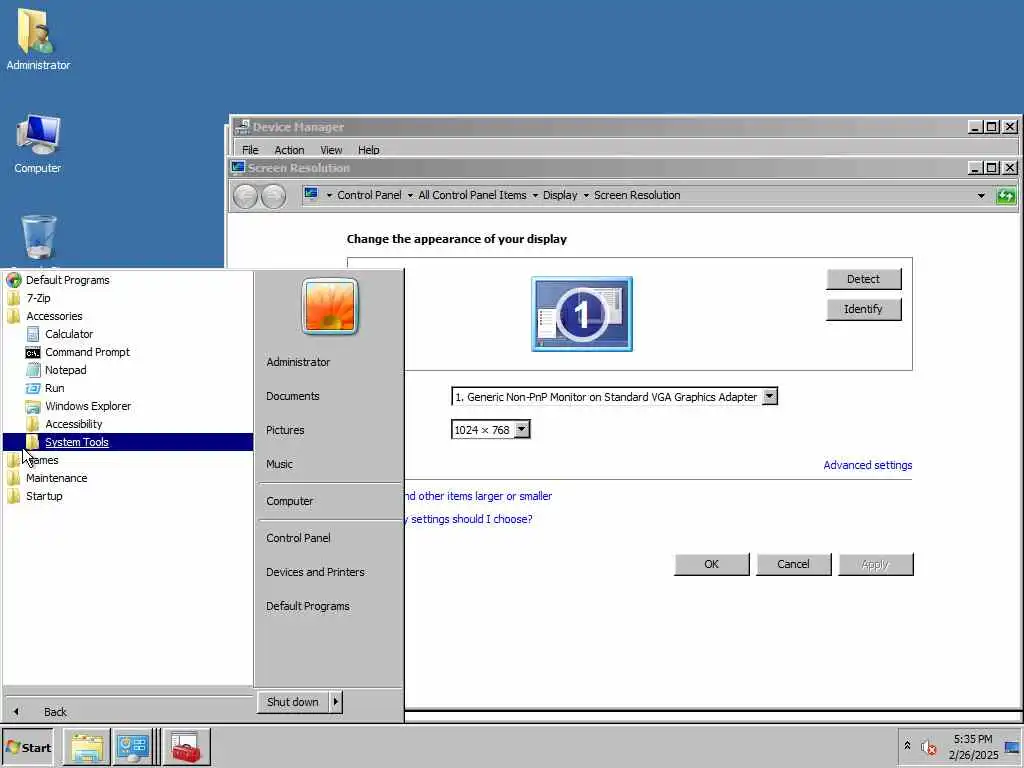
Task: Expand the System Tools folder
Action: [128, 442]
